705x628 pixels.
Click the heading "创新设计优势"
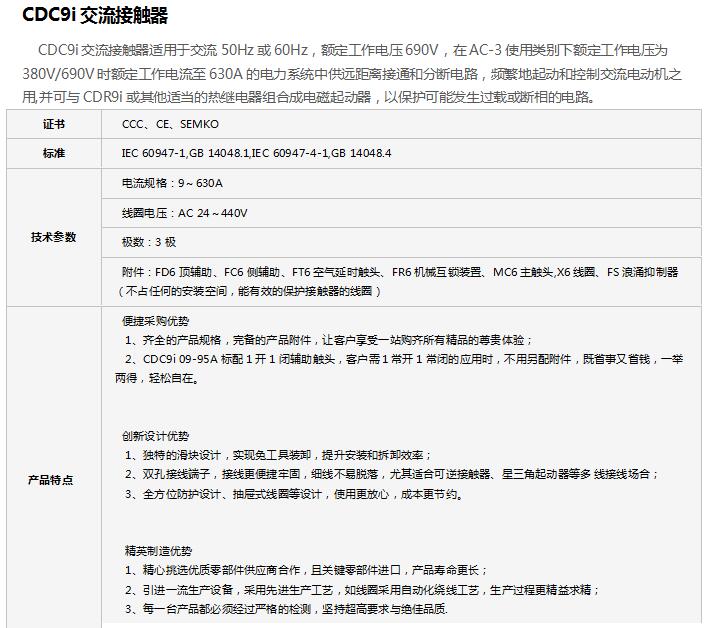155,436
